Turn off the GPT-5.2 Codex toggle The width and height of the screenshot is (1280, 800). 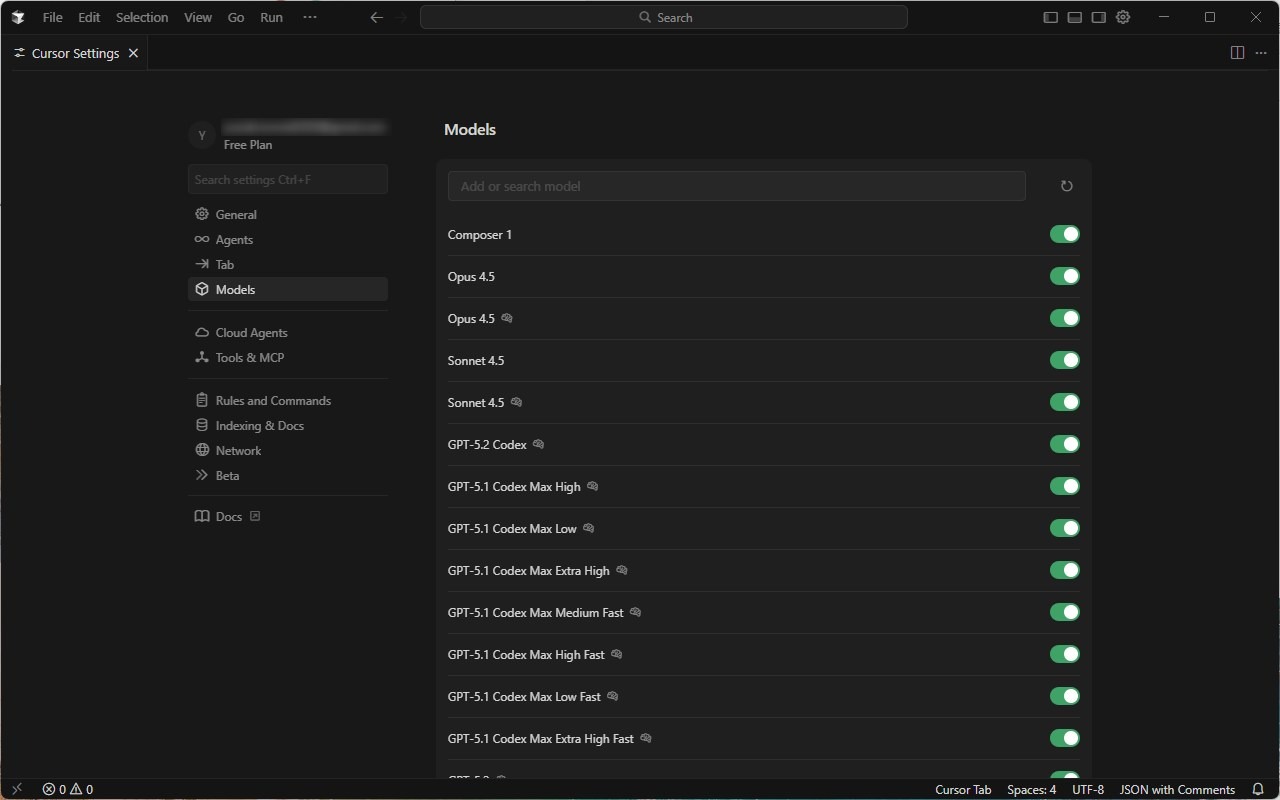[x=1064, y=444]
